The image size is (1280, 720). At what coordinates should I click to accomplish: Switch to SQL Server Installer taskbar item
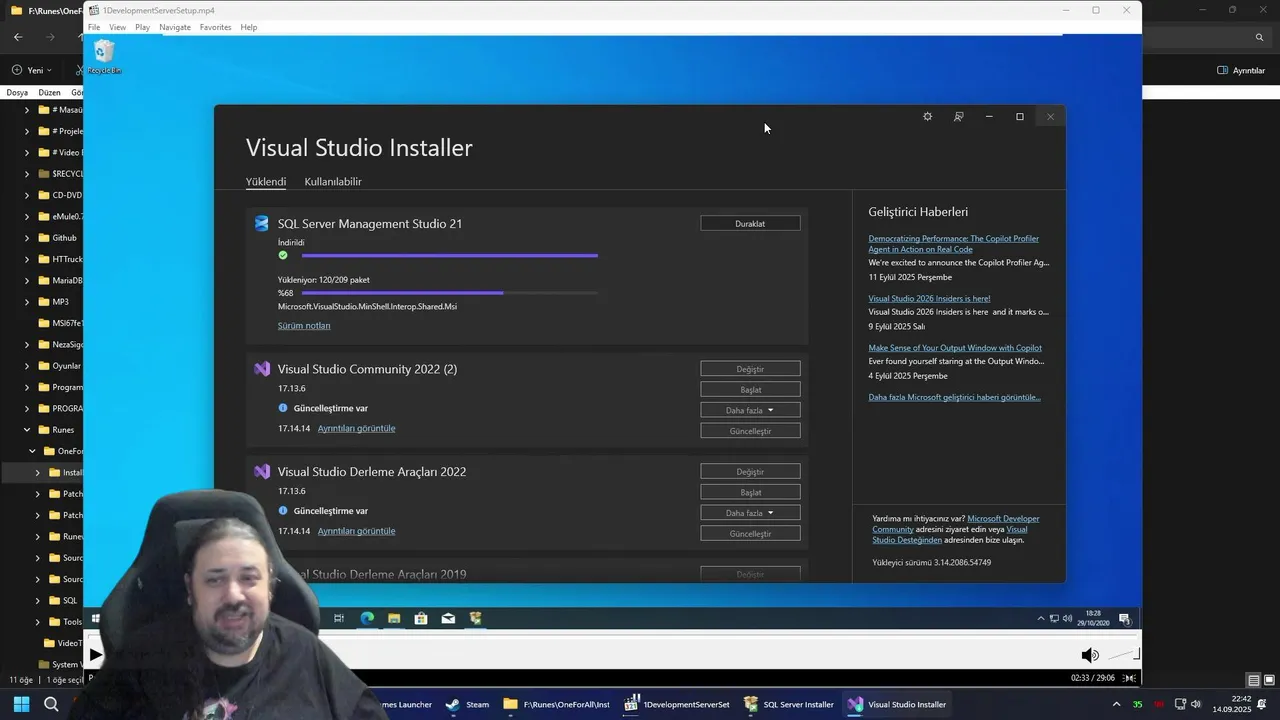pyautogui.click(x=789, y=704)
